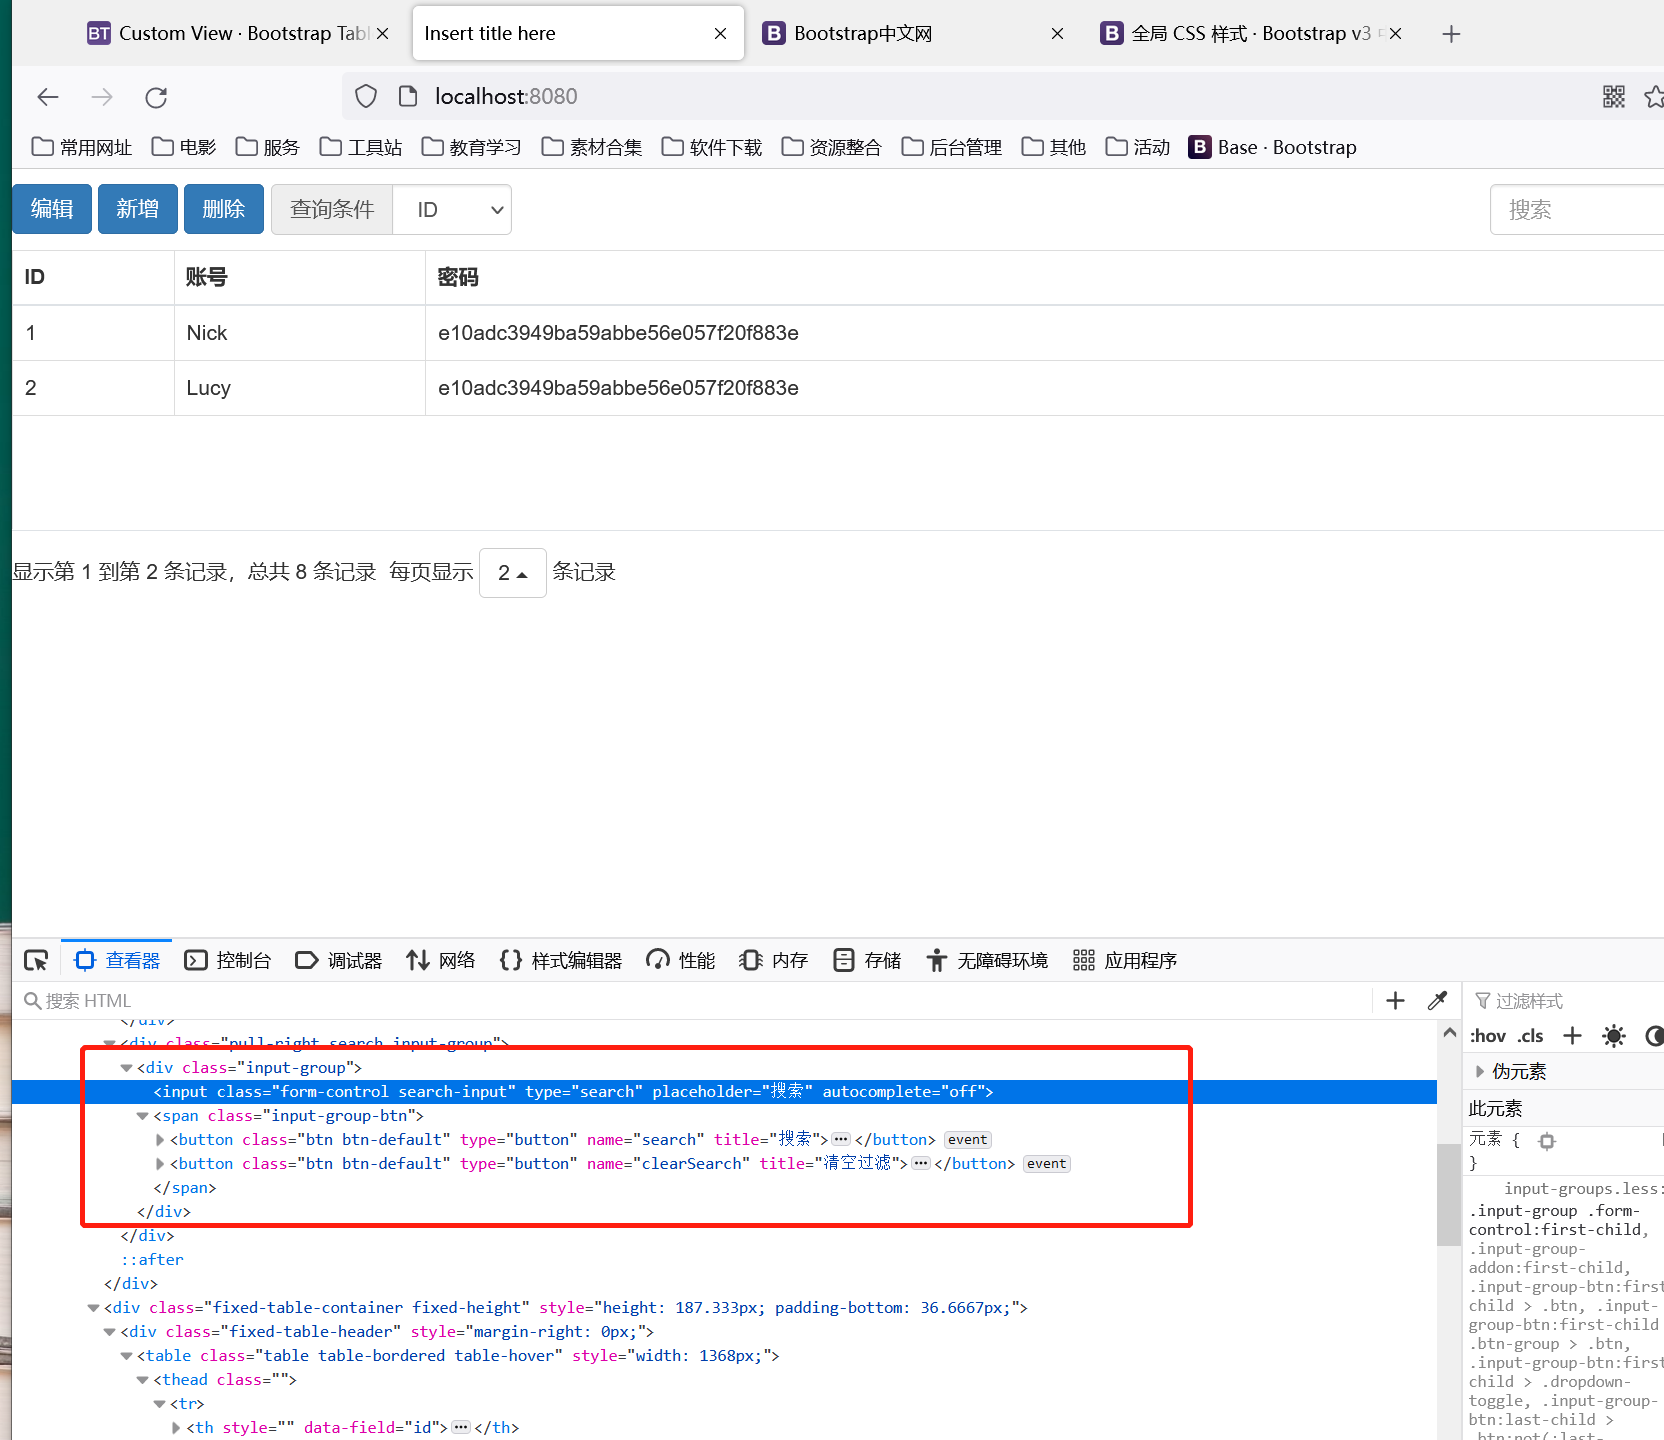The image size is (1664, 1440).
Task: Open the page size dropdown showing 2
Action: [x=513, y=573]
